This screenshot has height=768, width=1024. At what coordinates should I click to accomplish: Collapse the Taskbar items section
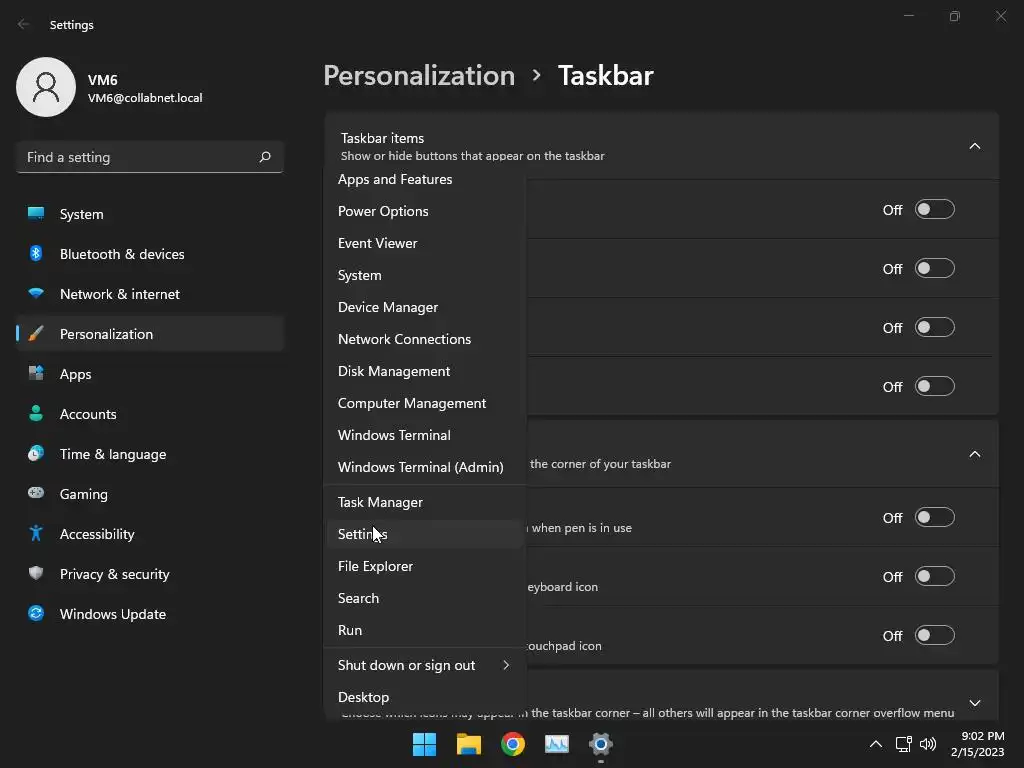pyautogui.click(x=974, y=146)
